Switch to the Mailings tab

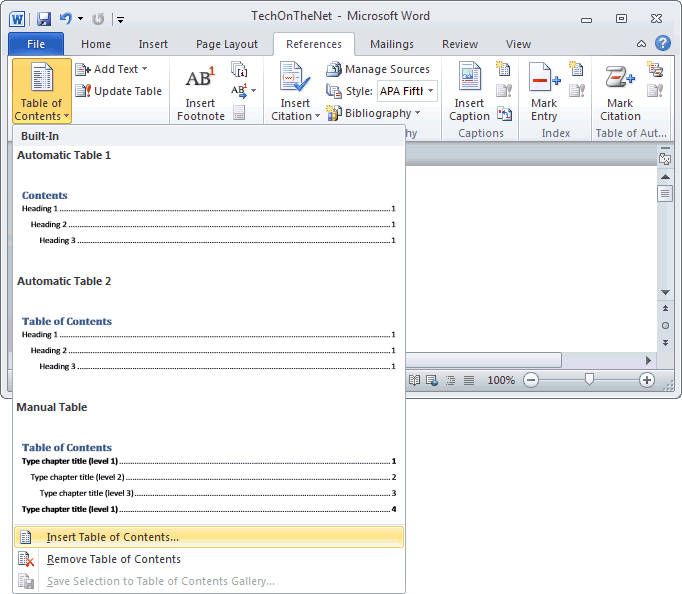392,44
